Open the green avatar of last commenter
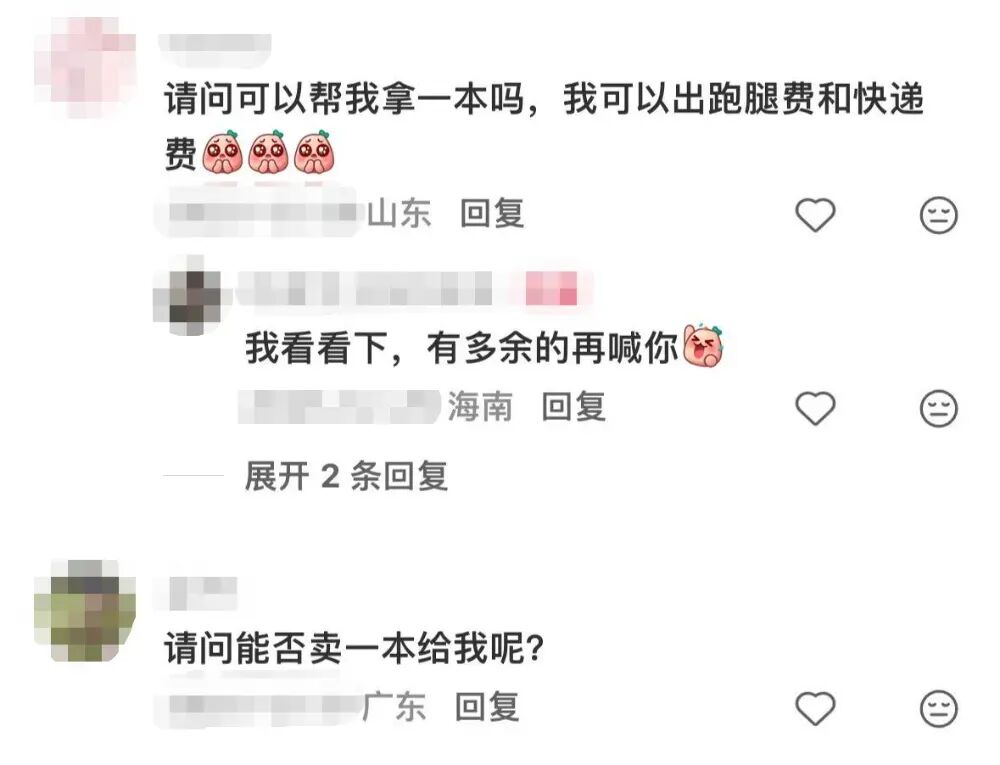The image size is (1000, 765). pos(85,611)
